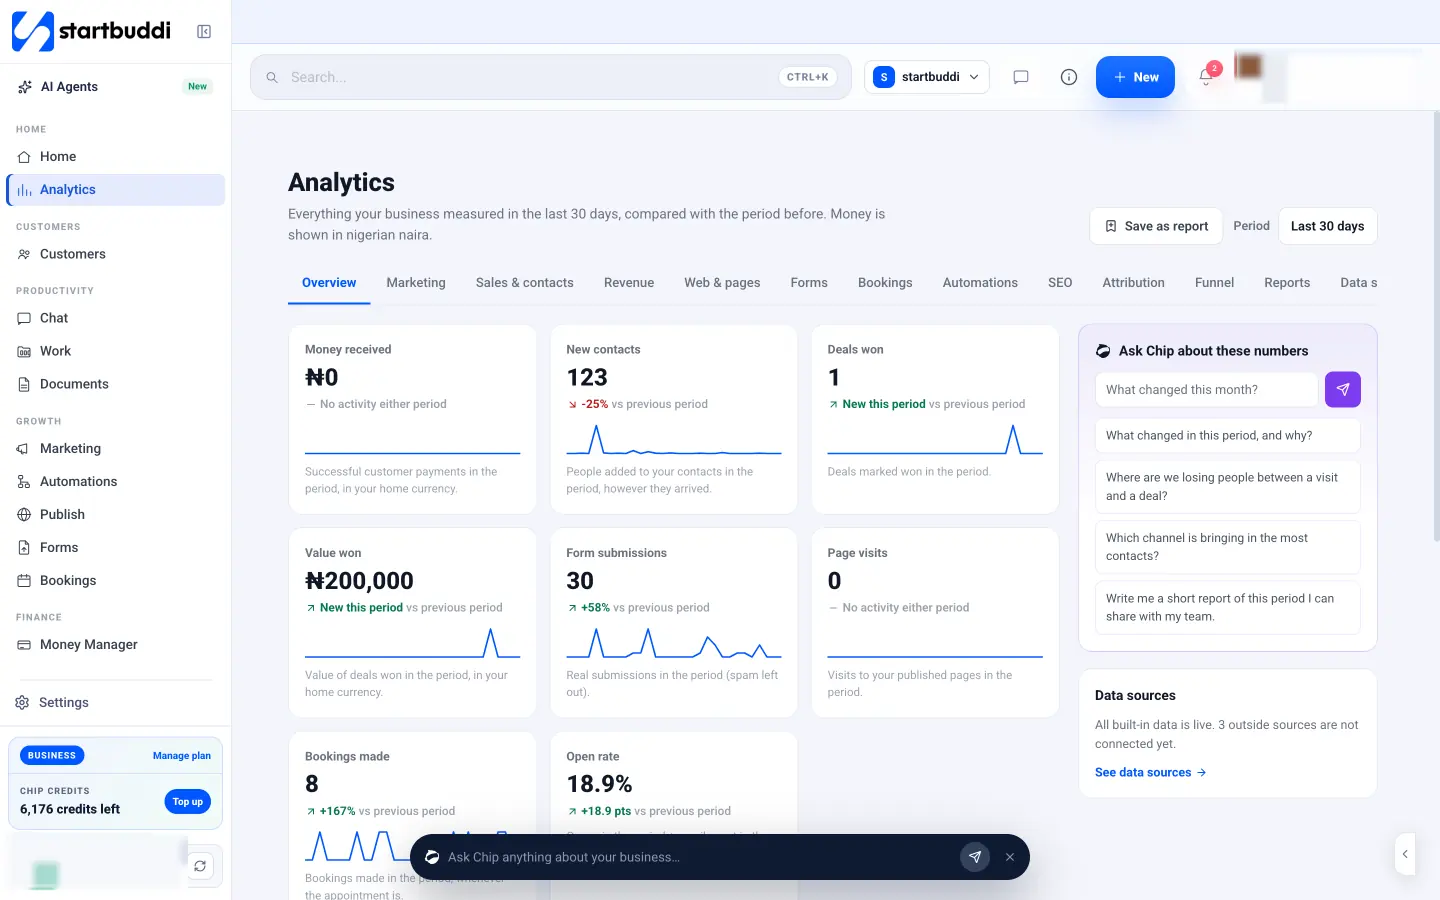
Task: Expand the side panel chevron on right edge
Action: point(1405,854)
